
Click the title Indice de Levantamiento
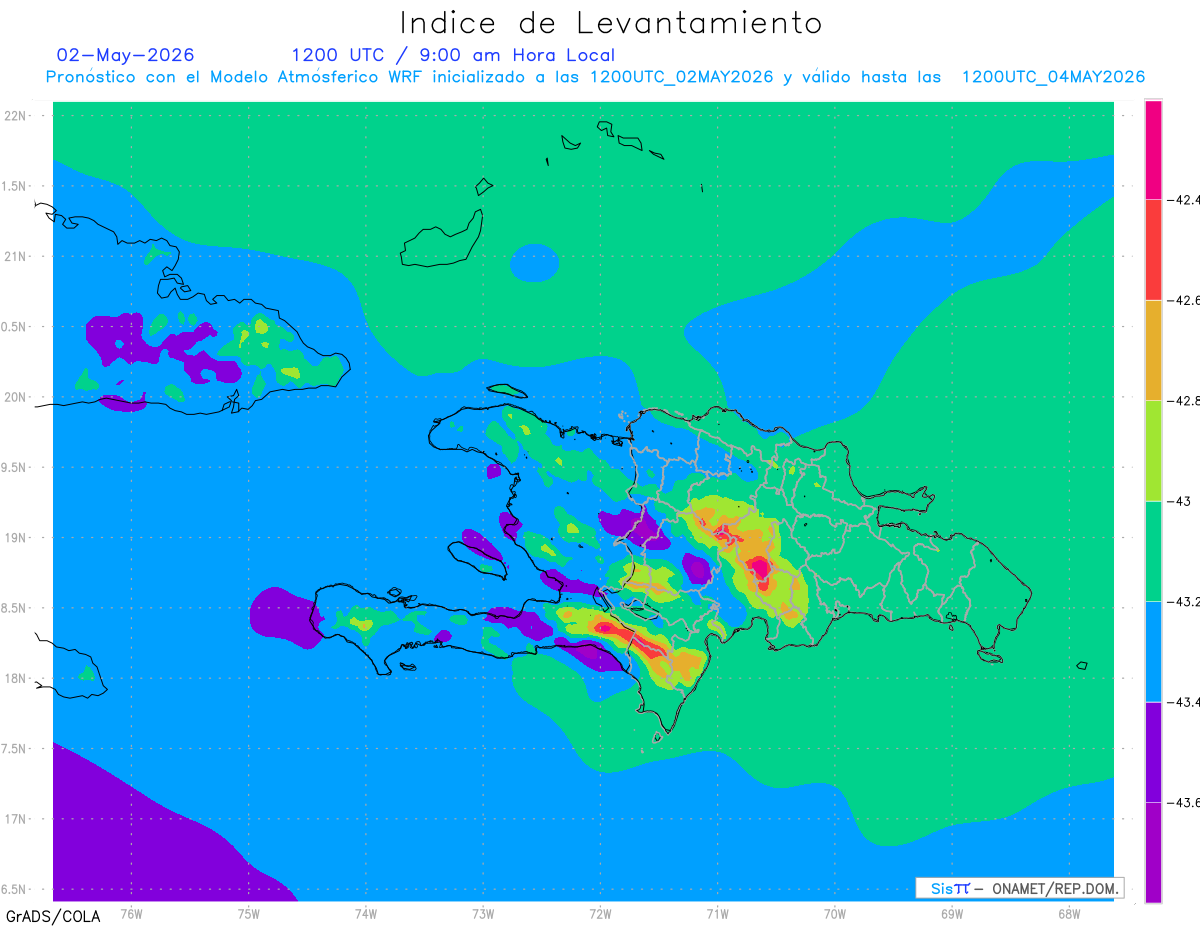611,22
